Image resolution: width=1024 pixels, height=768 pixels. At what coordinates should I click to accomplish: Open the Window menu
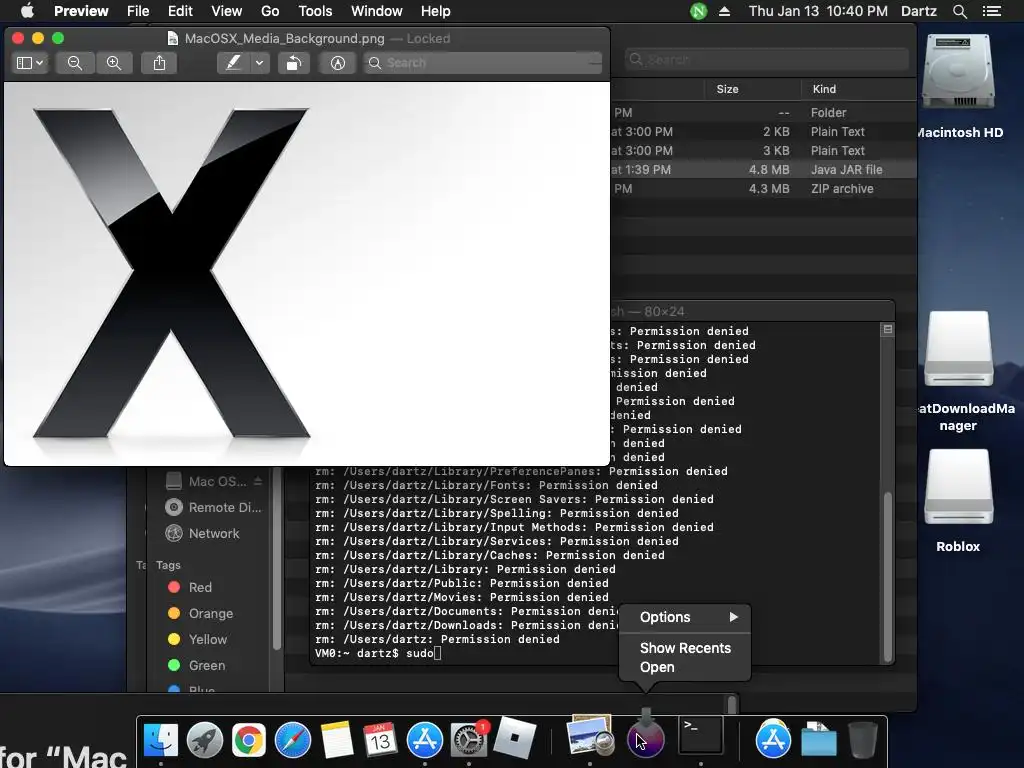point(377,11)
